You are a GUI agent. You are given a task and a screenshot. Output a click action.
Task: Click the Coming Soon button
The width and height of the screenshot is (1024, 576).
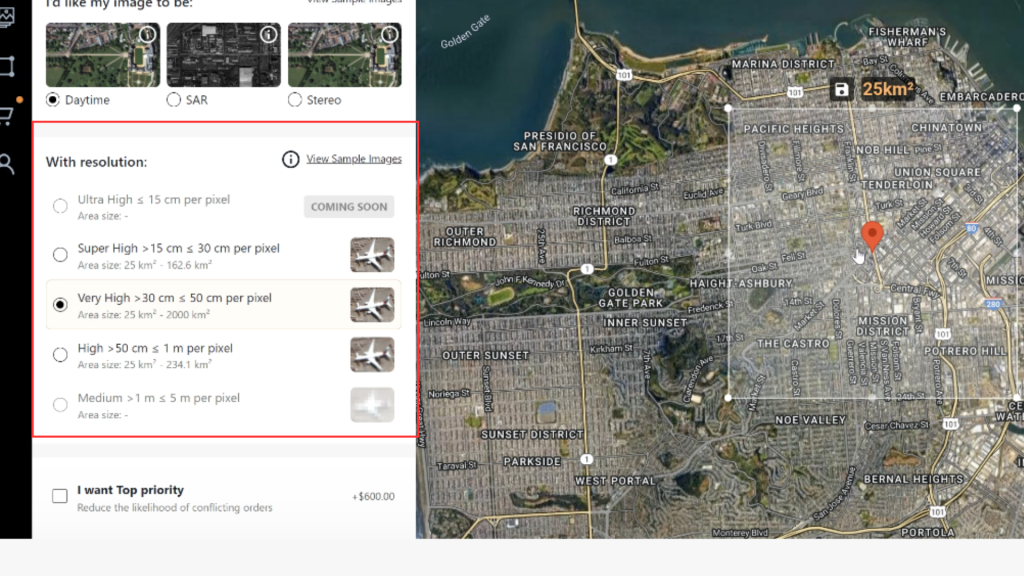coord(349,206)
